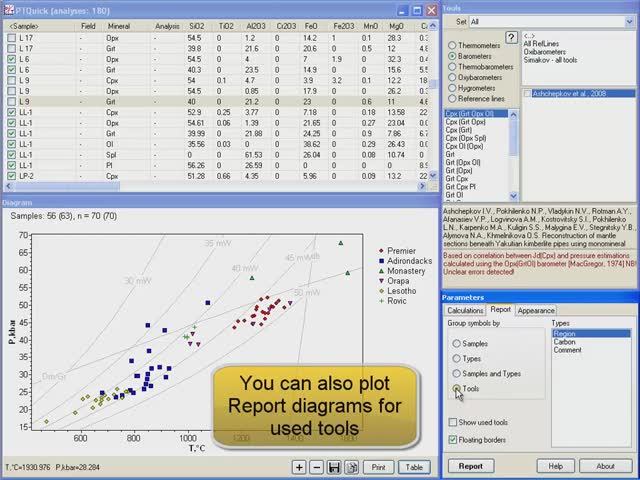640x480 pixels.
Task: Select All RefLines in the set list
Action: pyautogui.click(x=541, y=44)
